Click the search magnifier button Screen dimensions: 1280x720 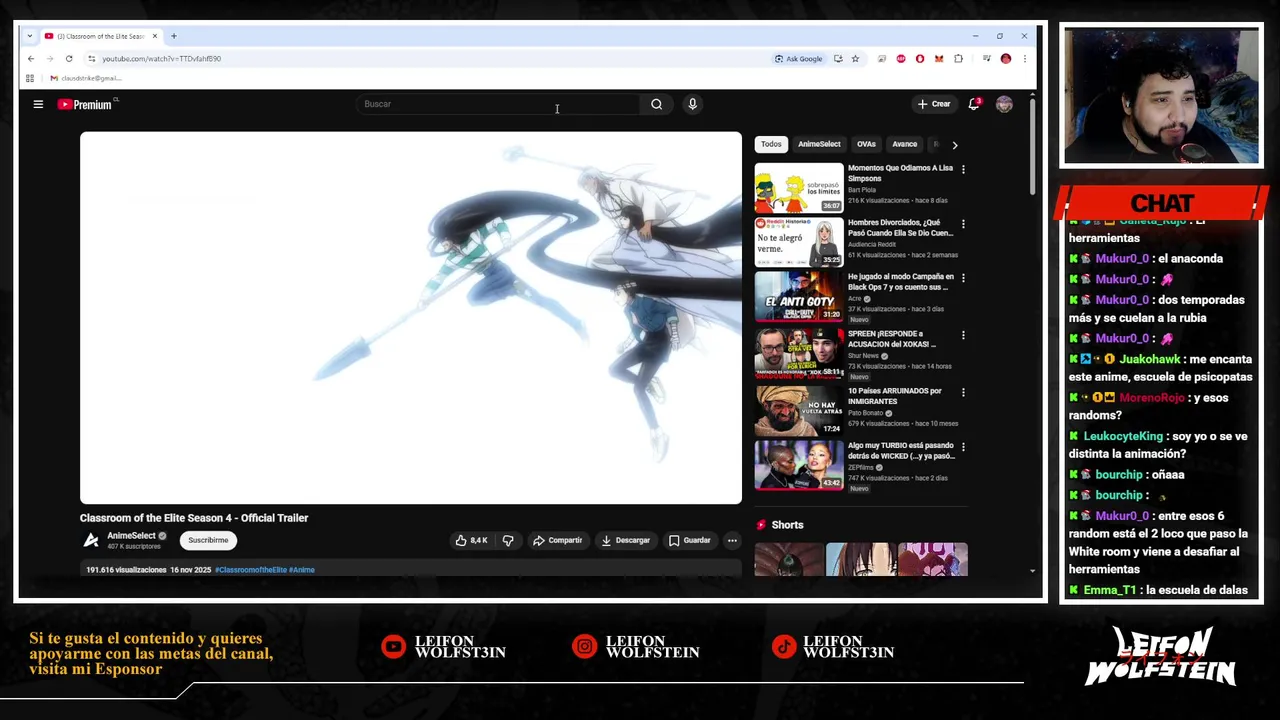coord(656,104)
